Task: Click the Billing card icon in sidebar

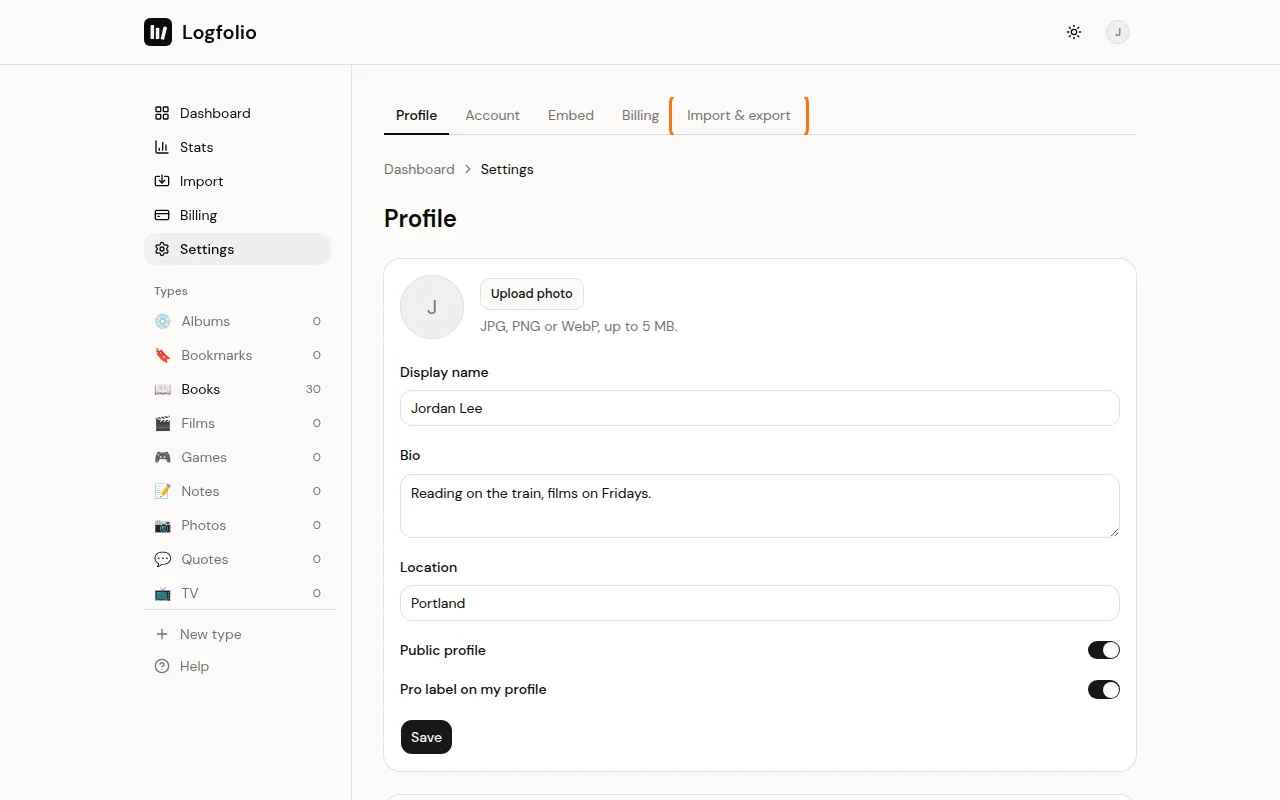Action: (x=162, y=215)
